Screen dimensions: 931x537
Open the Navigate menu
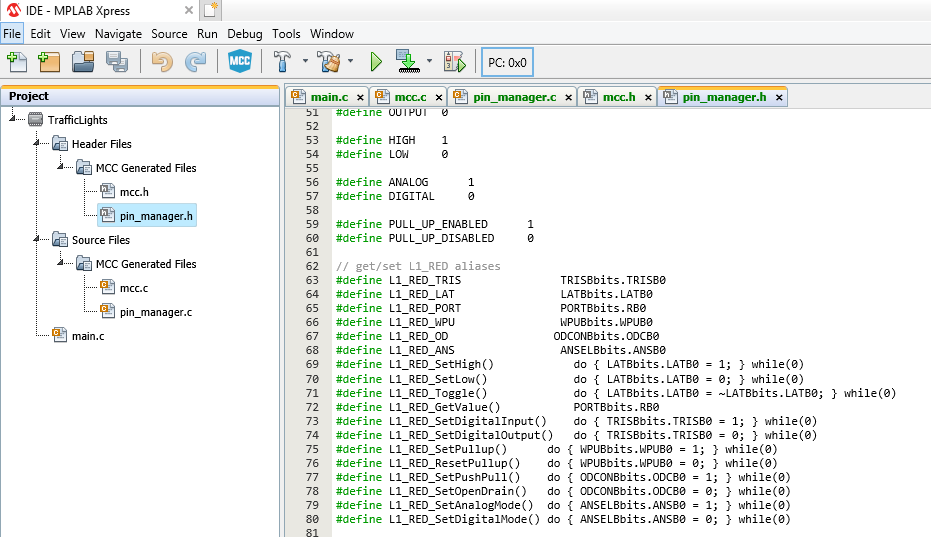click(x=119, y=33)
